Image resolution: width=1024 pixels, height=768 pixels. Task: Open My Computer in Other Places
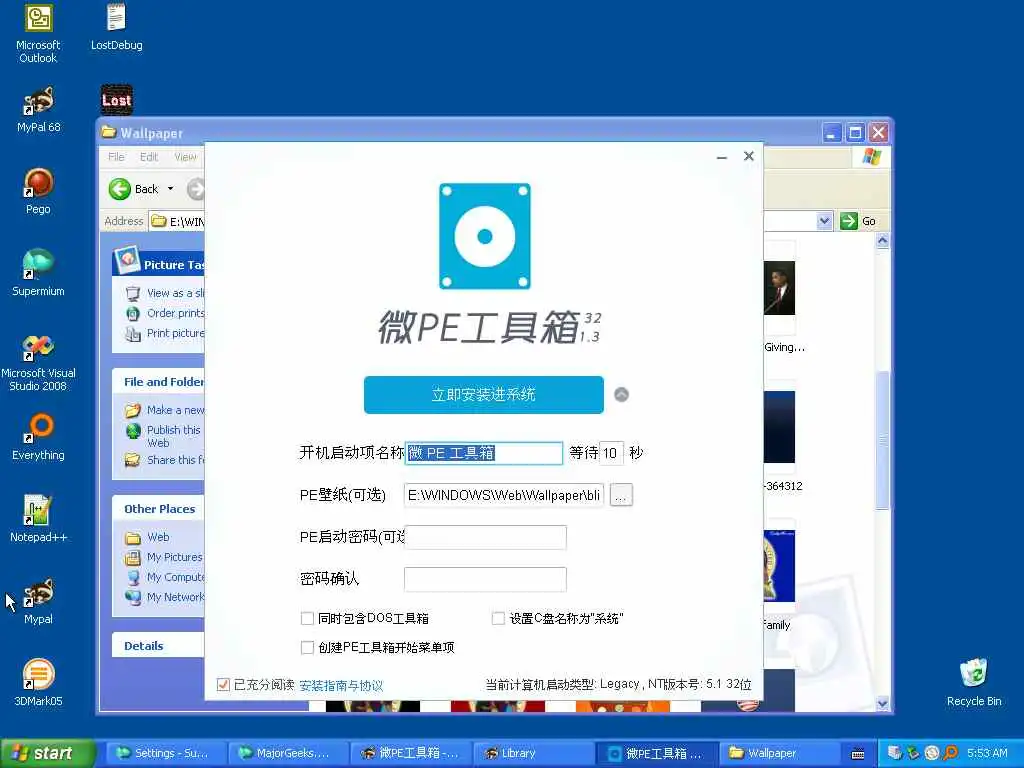point(175,577)
